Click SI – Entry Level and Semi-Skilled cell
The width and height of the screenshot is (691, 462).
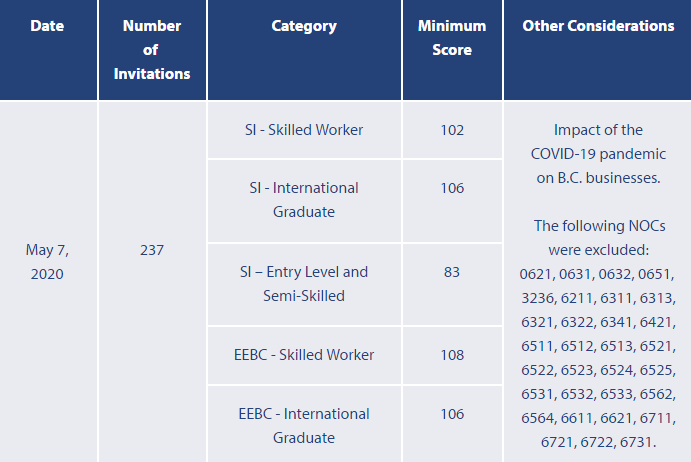304,284
